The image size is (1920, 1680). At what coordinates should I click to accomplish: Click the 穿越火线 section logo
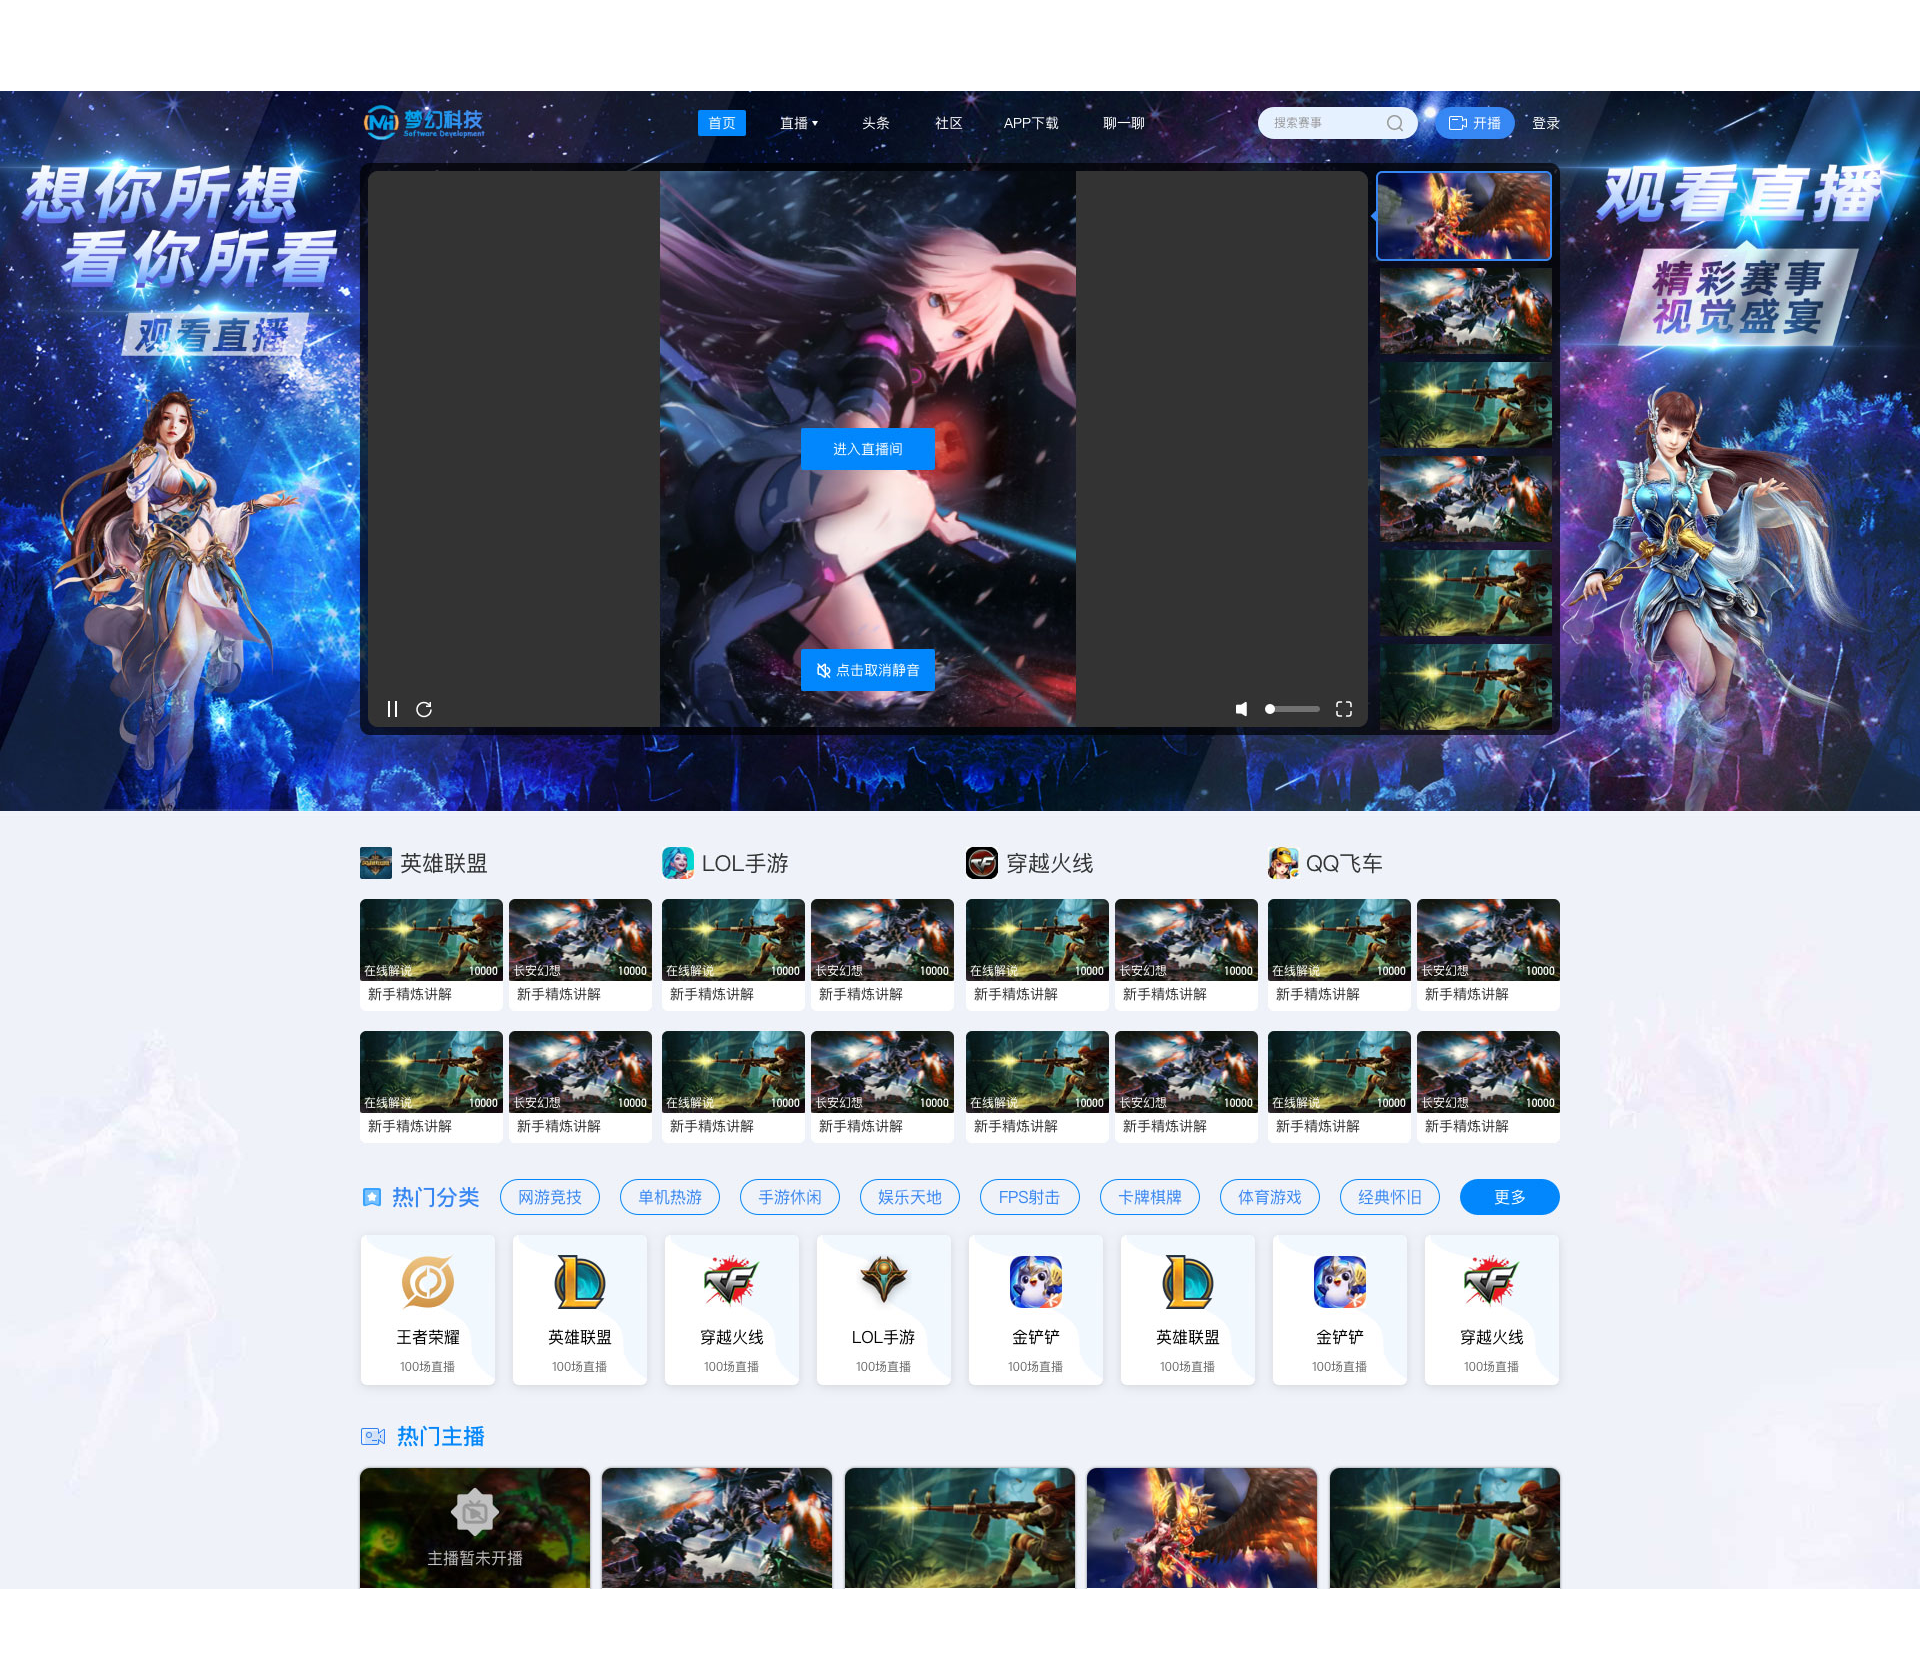[x=982, y=863]
